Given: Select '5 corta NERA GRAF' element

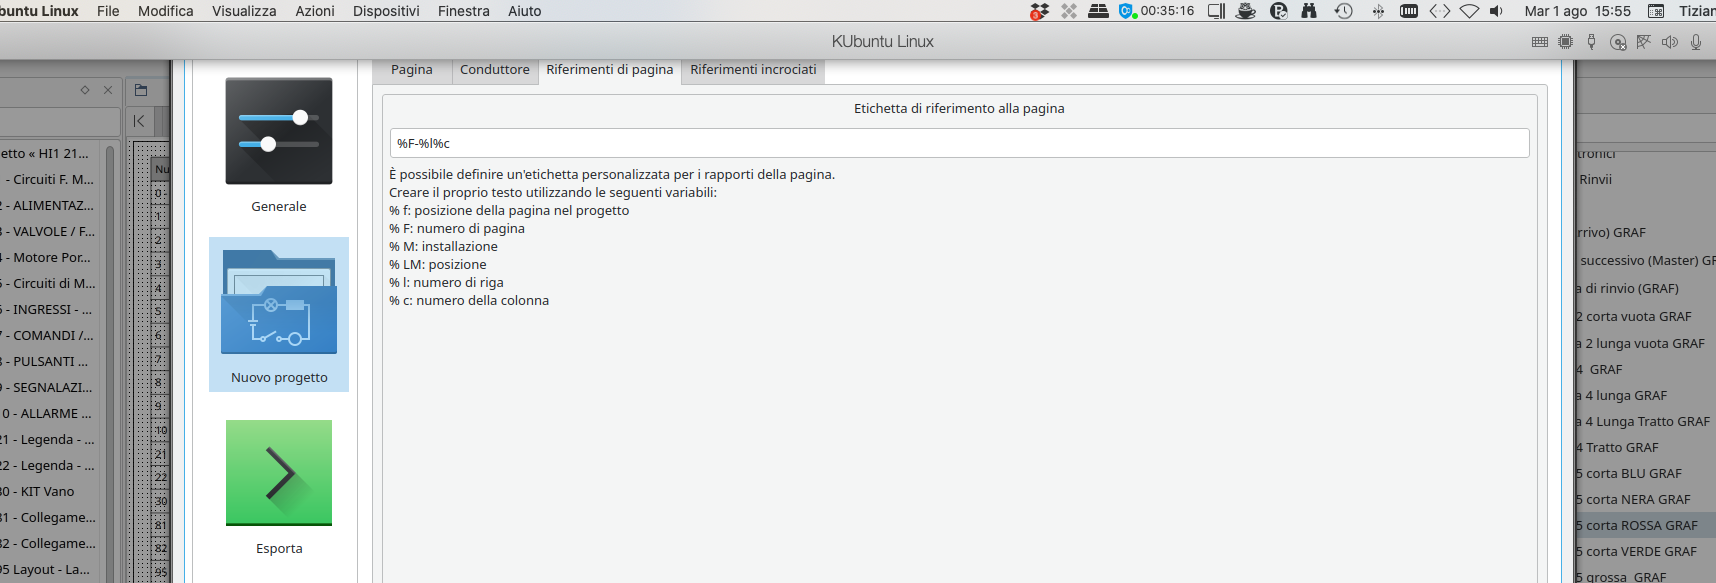Looking at the screenshot, I should (x=1634, y=499).
